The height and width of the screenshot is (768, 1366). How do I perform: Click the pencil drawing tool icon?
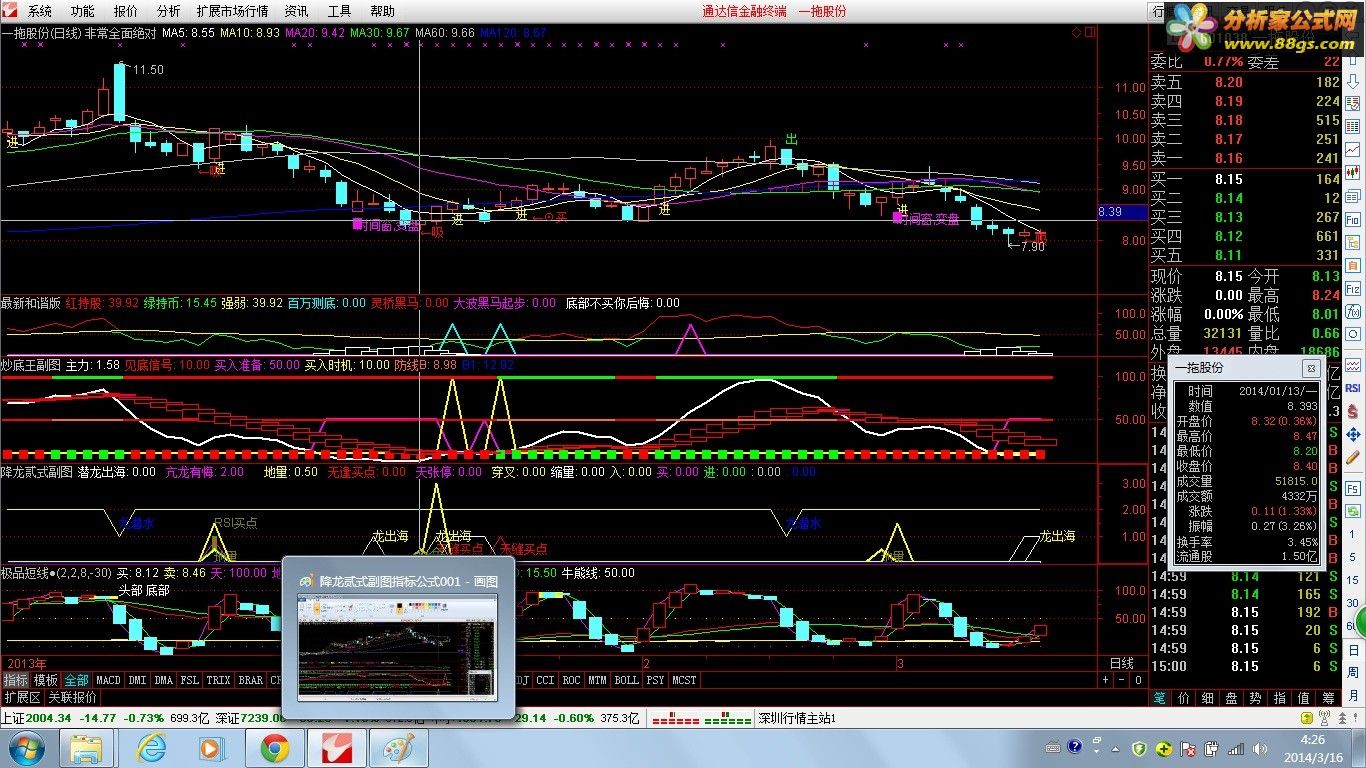point(1353,457)
